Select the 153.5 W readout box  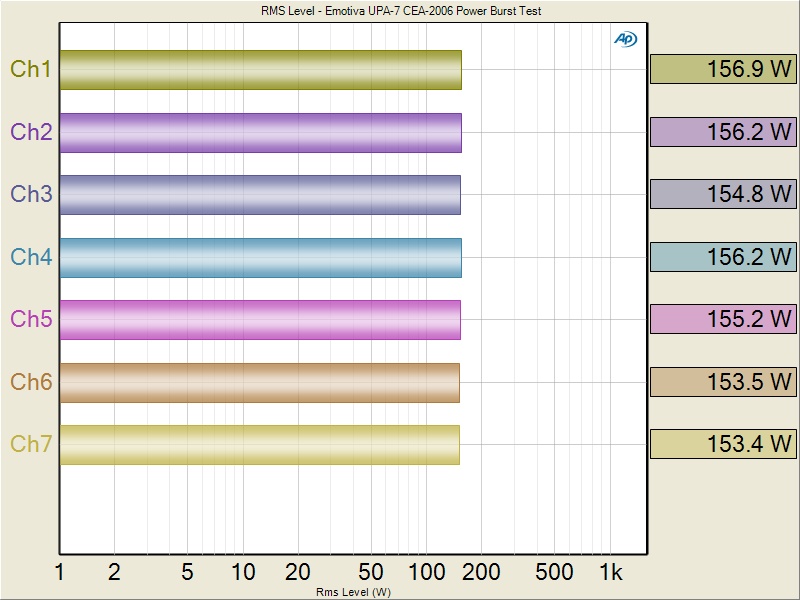pos(723,382)
